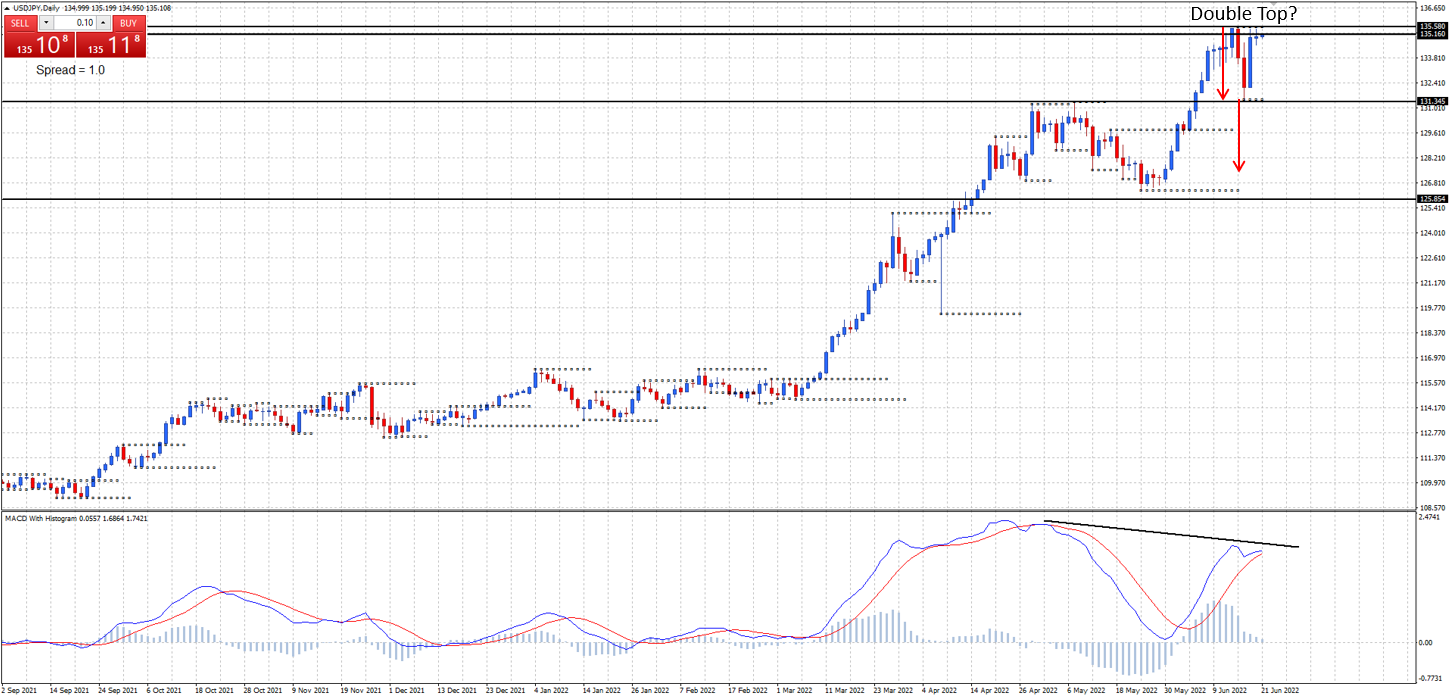Click the SELL button at 135.108

[x=20, y=22]
